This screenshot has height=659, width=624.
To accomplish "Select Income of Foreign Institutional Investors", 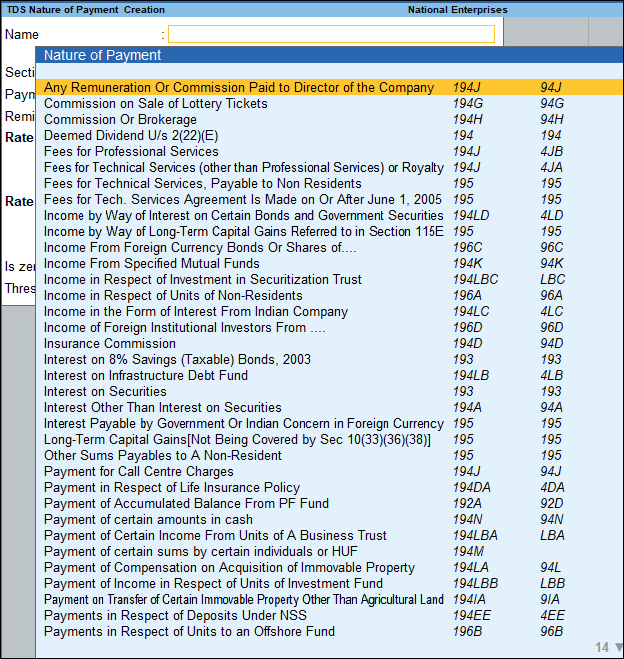I will coord(329,327).
